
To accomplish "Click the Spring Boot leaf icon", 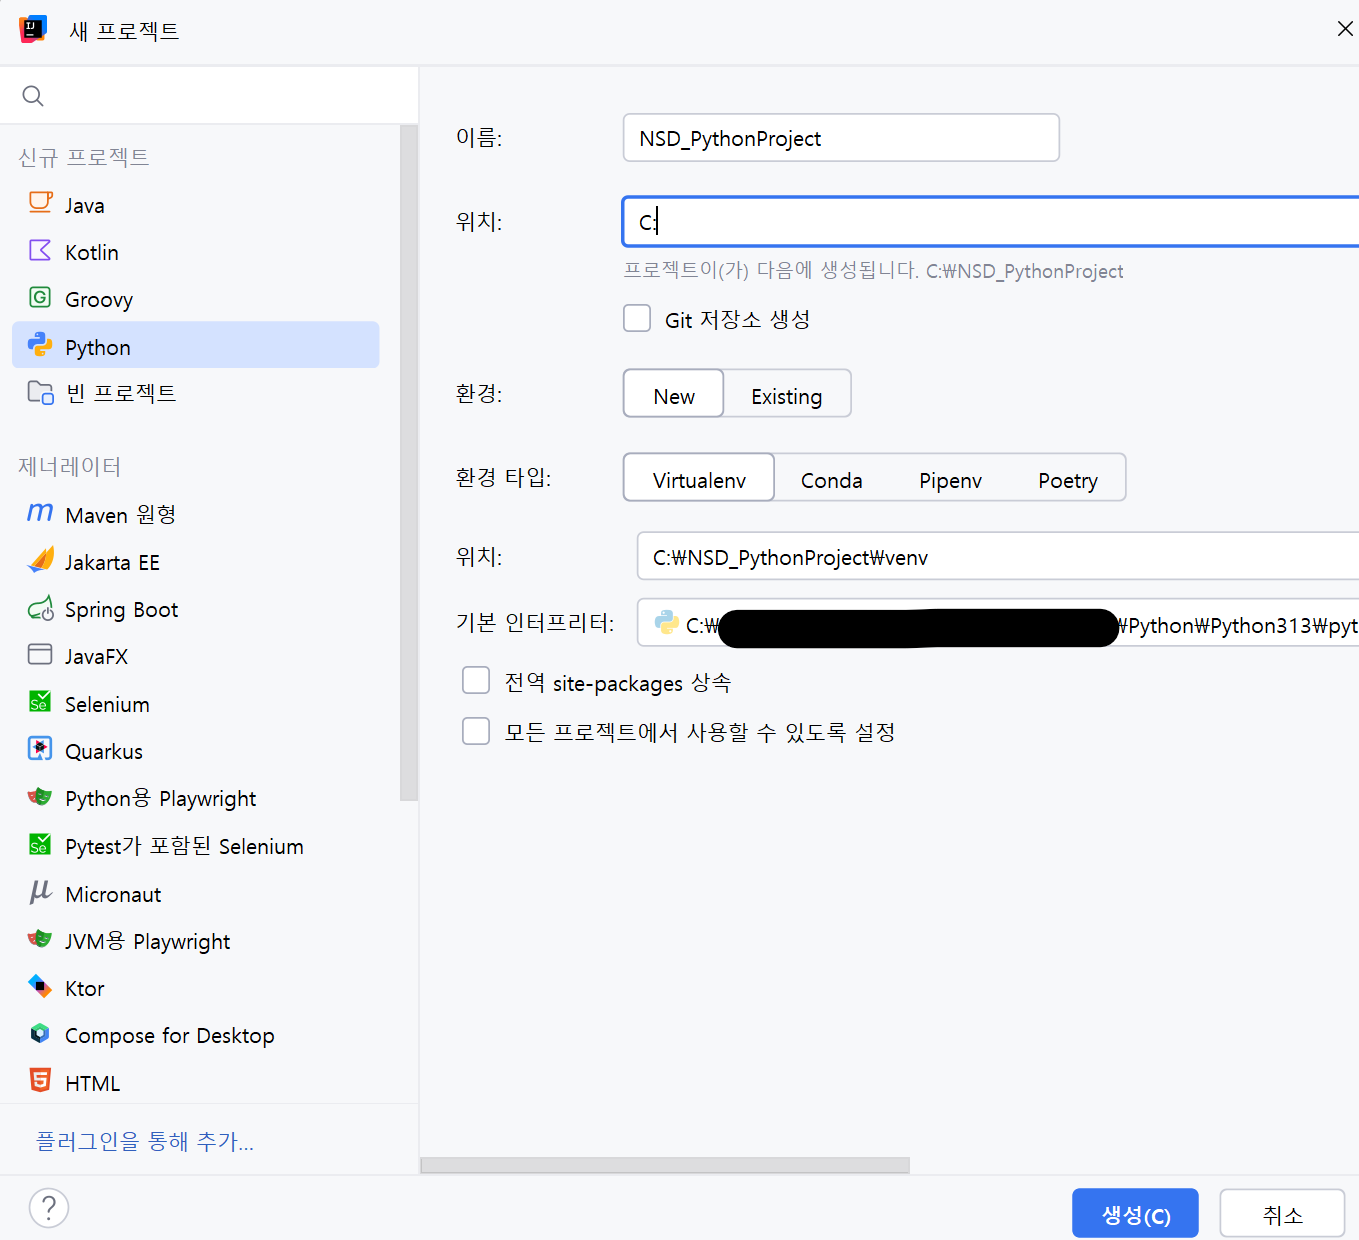I will tap(40, 608).
